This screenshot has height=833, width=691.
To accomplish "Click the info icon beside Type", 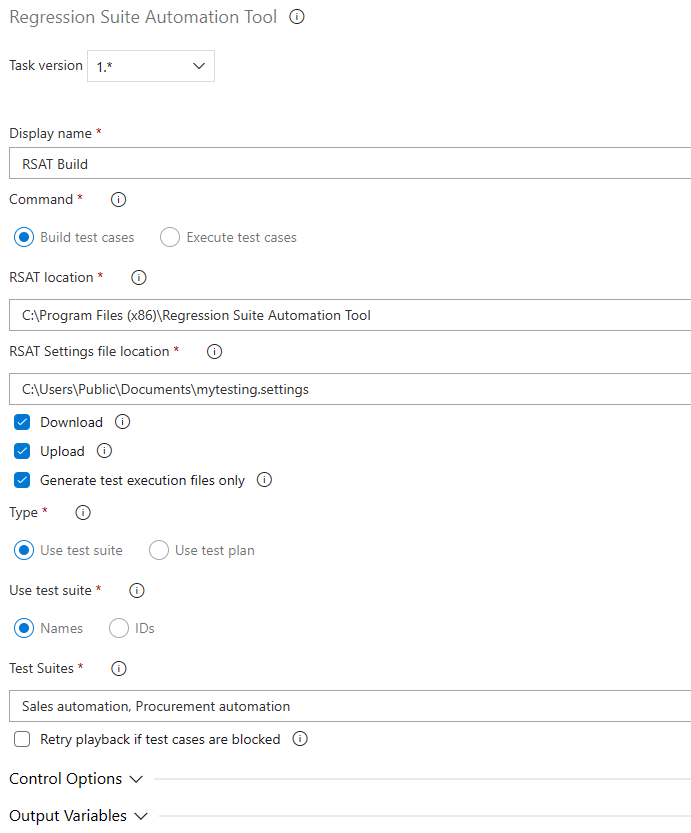I will click(x=82, y=512).
